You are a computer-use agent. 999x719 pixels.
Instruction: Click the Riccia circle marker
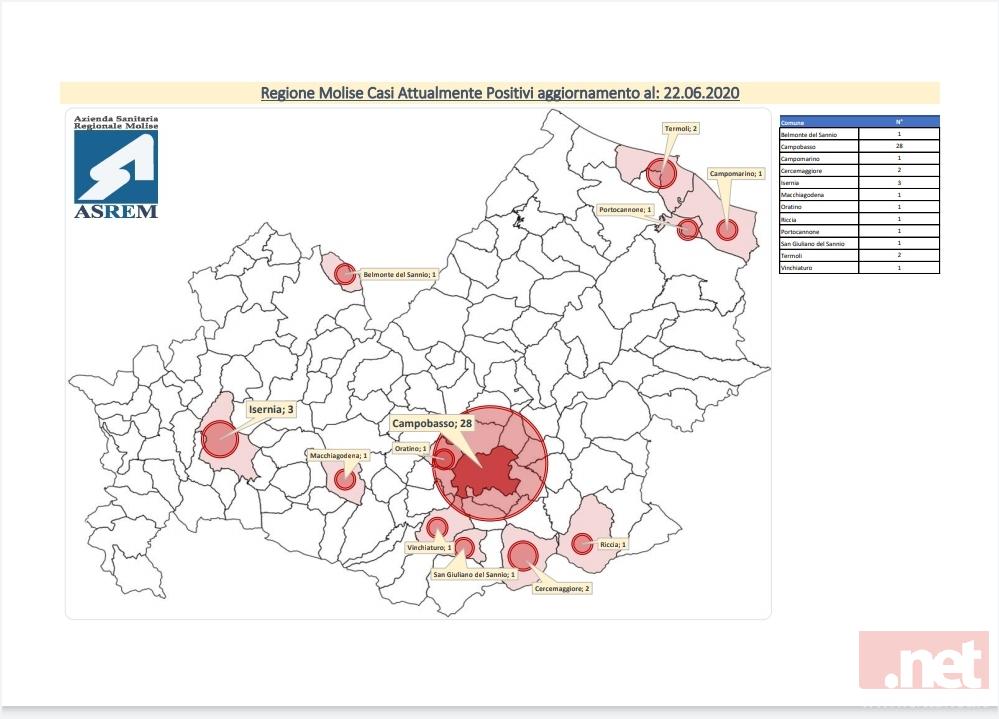[x=581, y=544]
